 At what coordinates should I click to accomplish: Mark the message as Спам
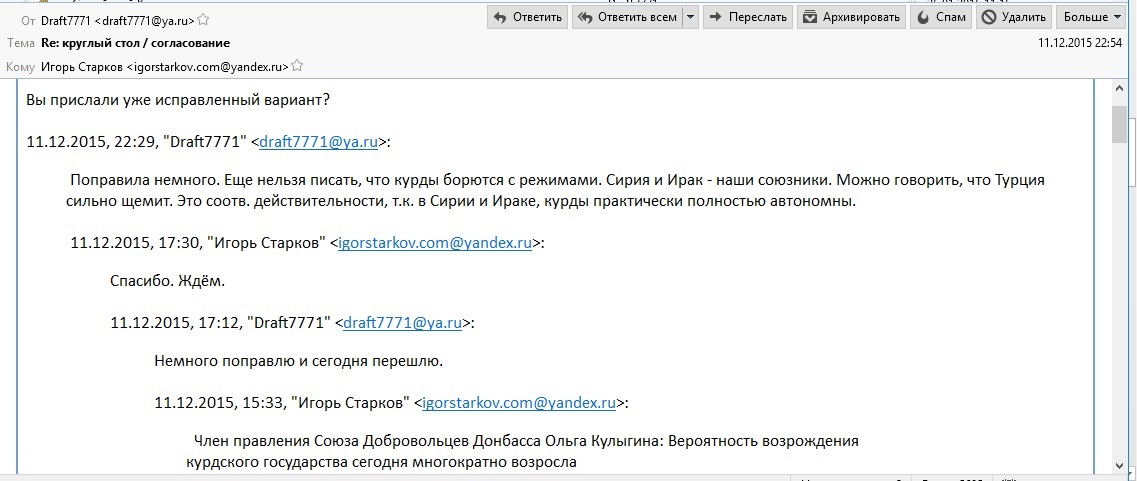[941, 17]
